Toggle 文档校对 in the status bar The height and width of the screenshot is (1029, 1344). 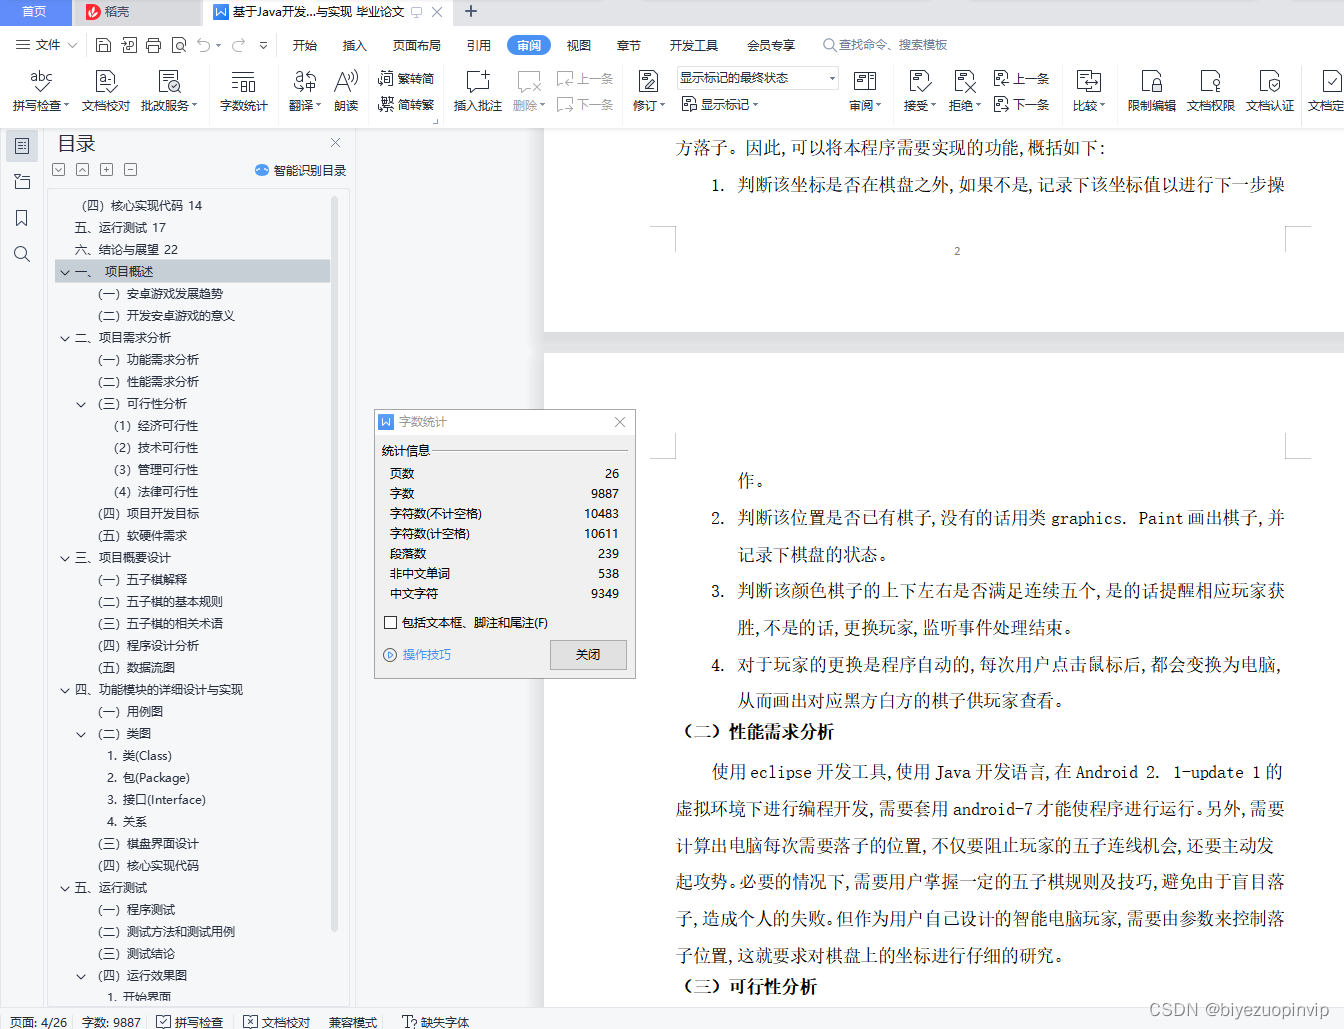[x=277, y=1021]
